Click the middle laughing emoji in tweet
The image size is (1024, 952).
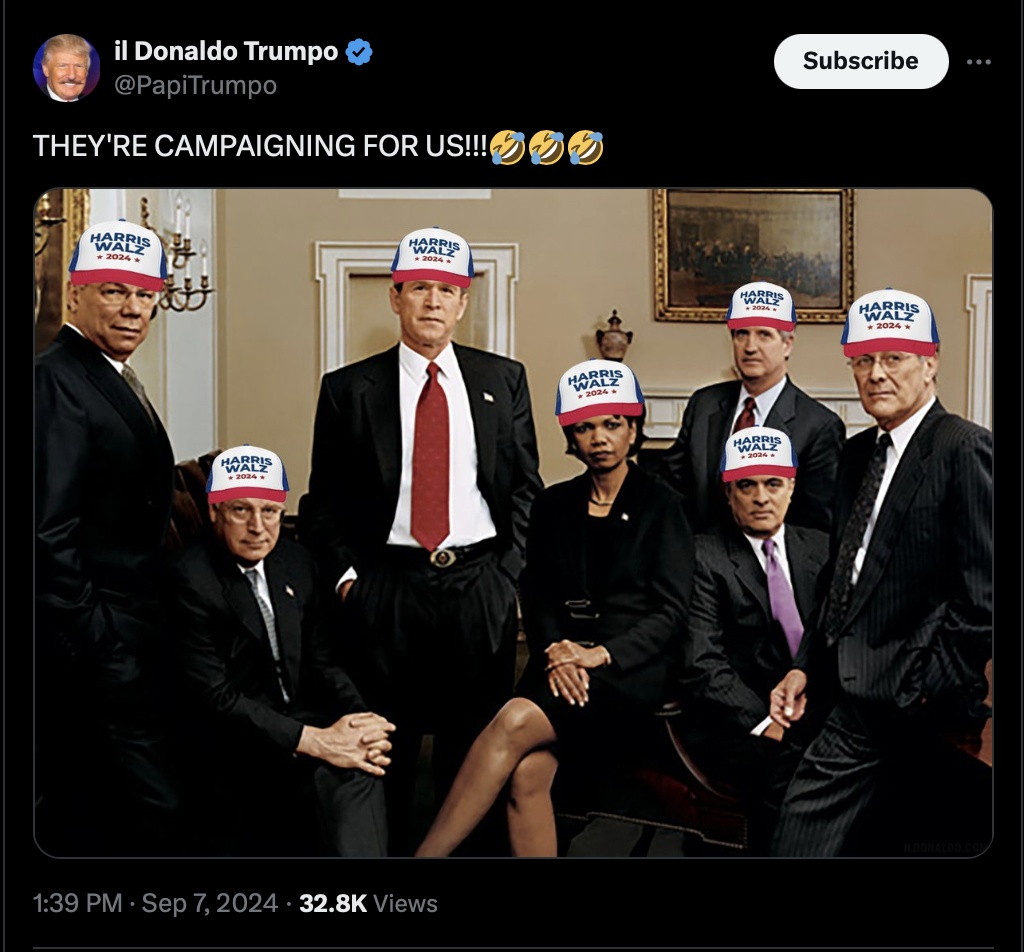(546, 146)
